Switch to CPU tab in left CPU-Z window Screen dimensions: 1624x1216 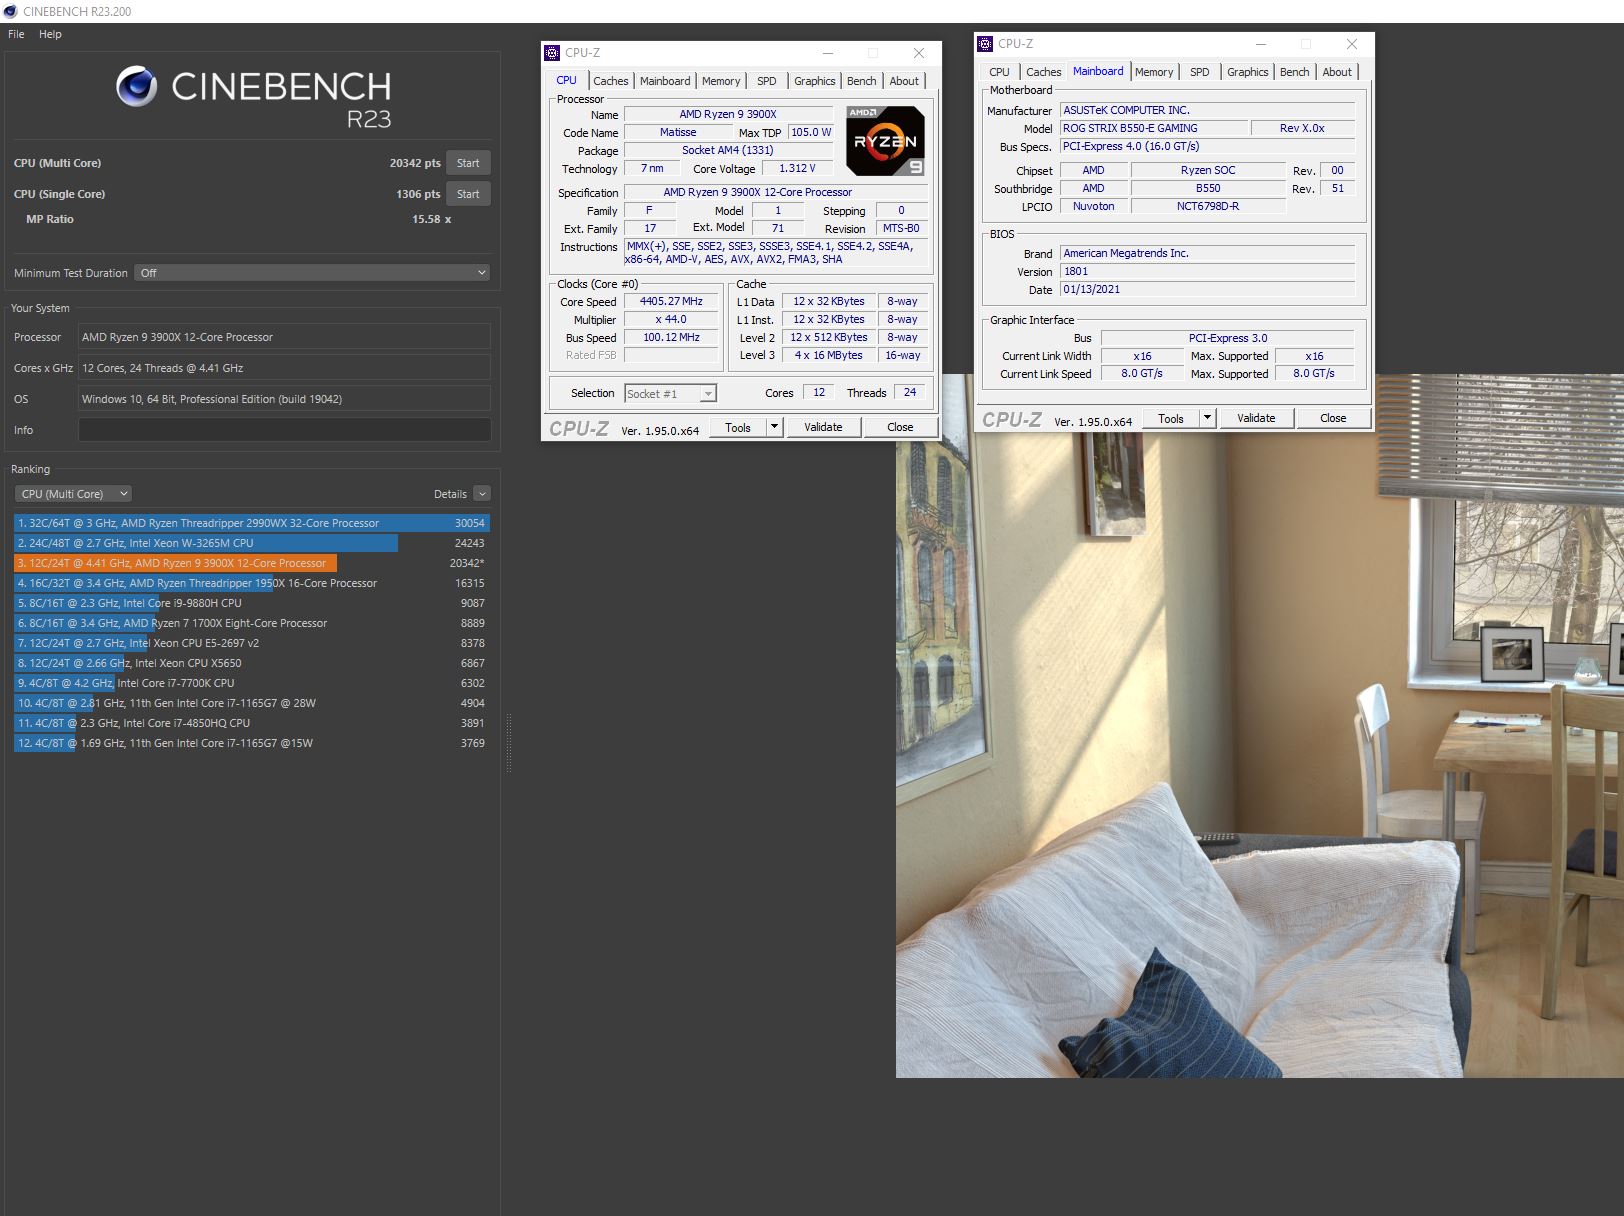(566, 80)
